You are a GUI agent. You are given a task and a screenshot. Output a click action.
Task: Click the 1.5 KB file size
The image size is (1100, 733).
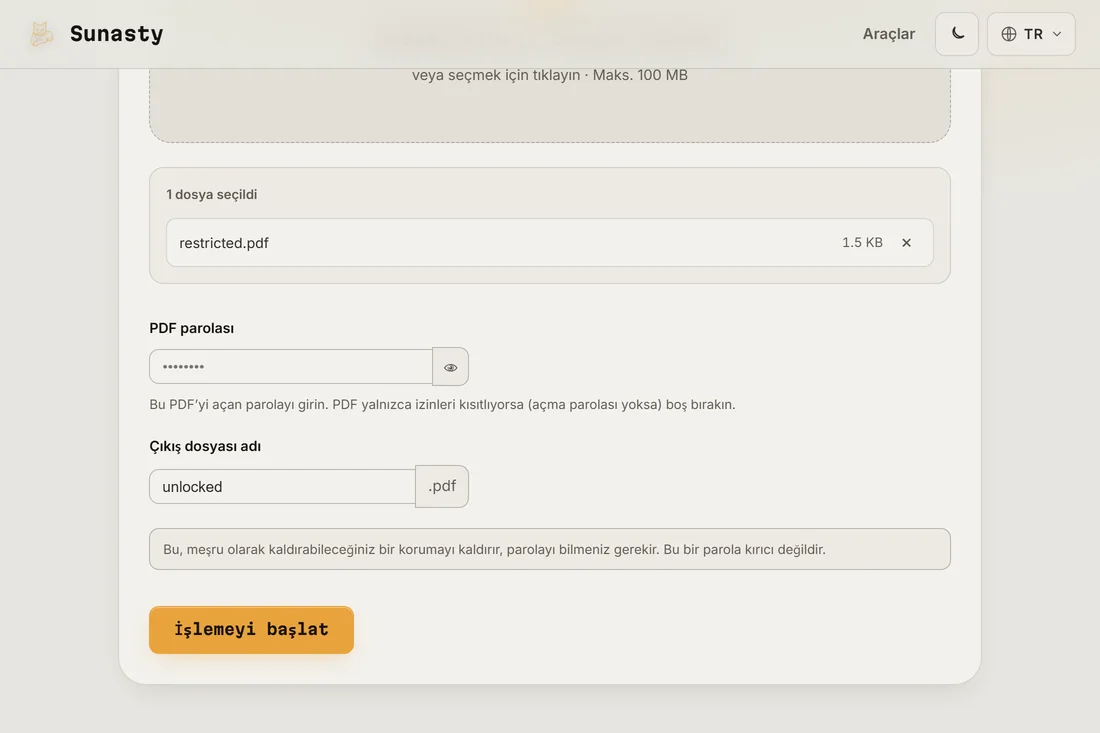[862, 243]
